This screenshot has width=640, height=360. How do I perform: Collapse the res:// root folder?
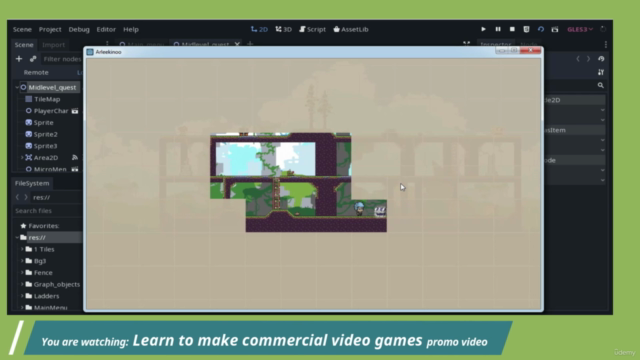tap(17, 238)
